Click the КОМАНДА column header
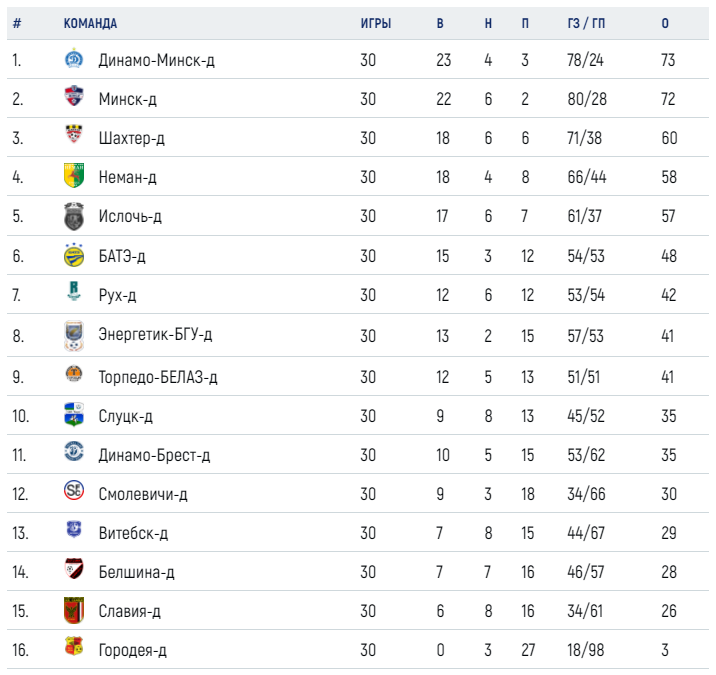The image size is (716, 675). (x=90, y=23)
